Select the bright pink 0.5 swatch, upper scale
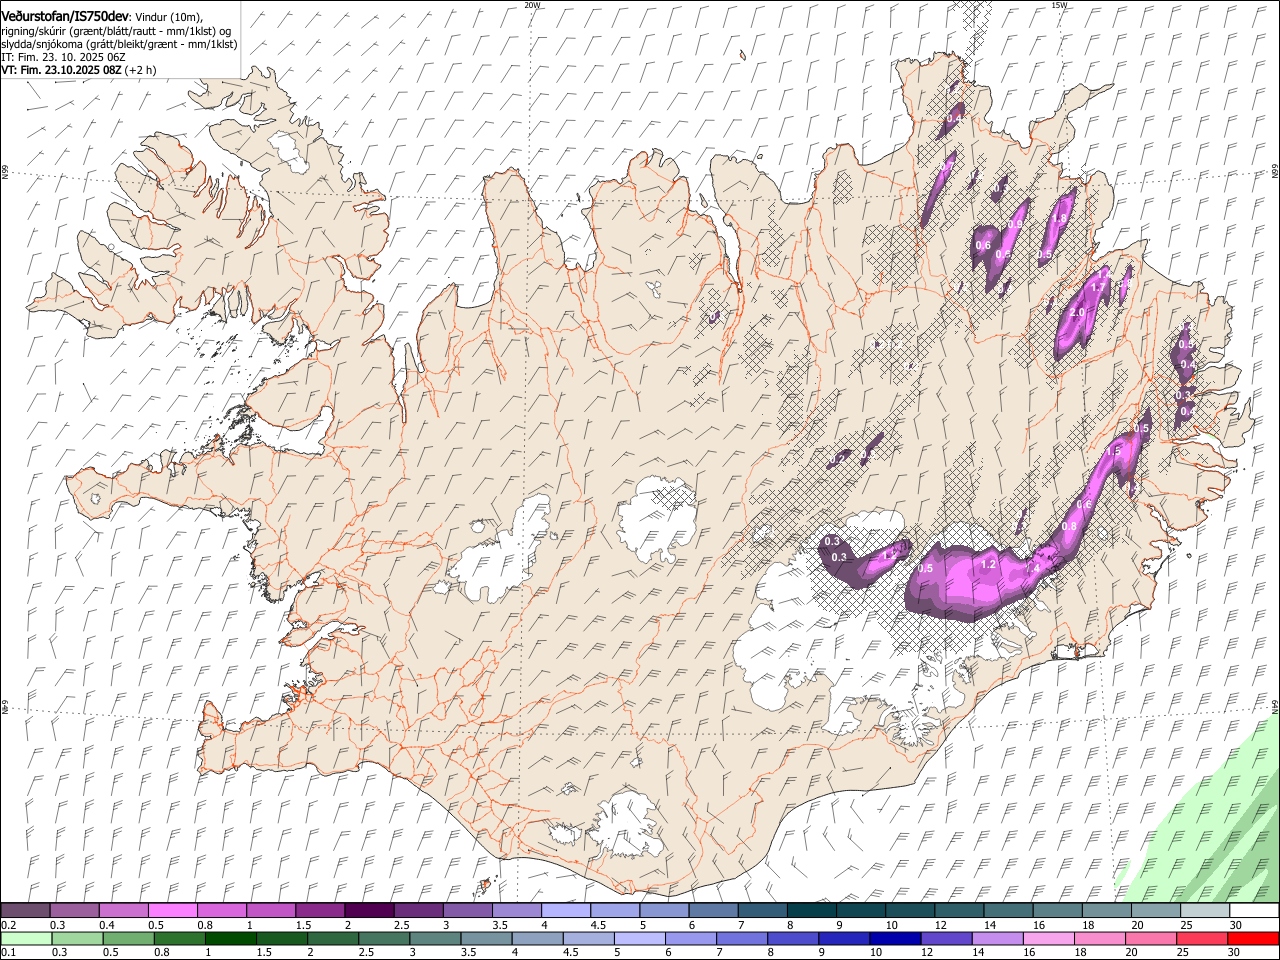This screenshot has height=960, width=1280. pyautogui.click(x=172, y=911)
